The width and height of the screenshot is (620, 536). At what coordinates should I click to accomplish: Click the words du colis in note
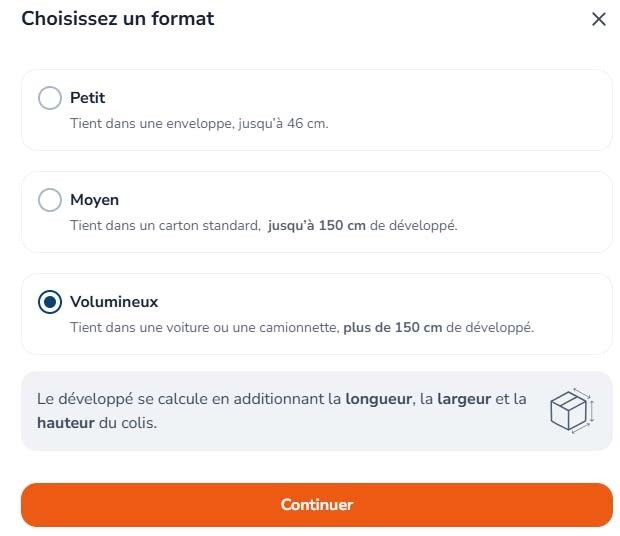click(128, 423)
